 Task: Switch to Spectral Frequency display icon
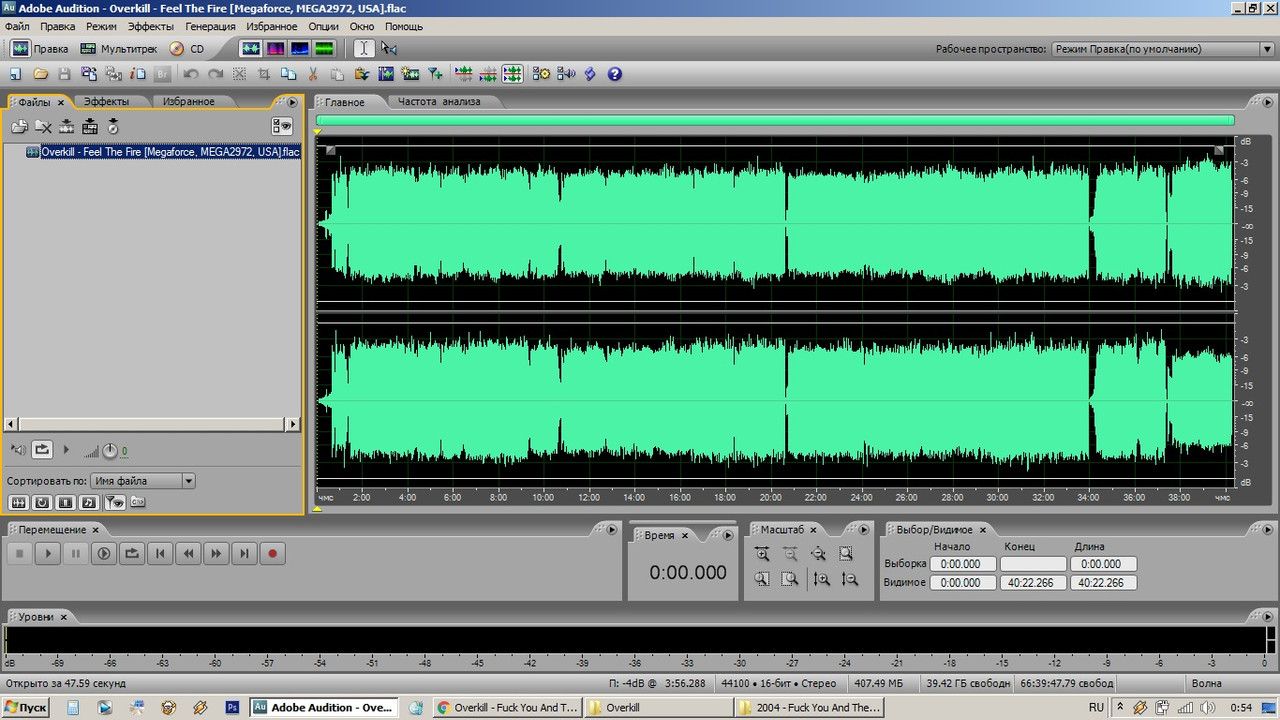[x=275, y=48]
